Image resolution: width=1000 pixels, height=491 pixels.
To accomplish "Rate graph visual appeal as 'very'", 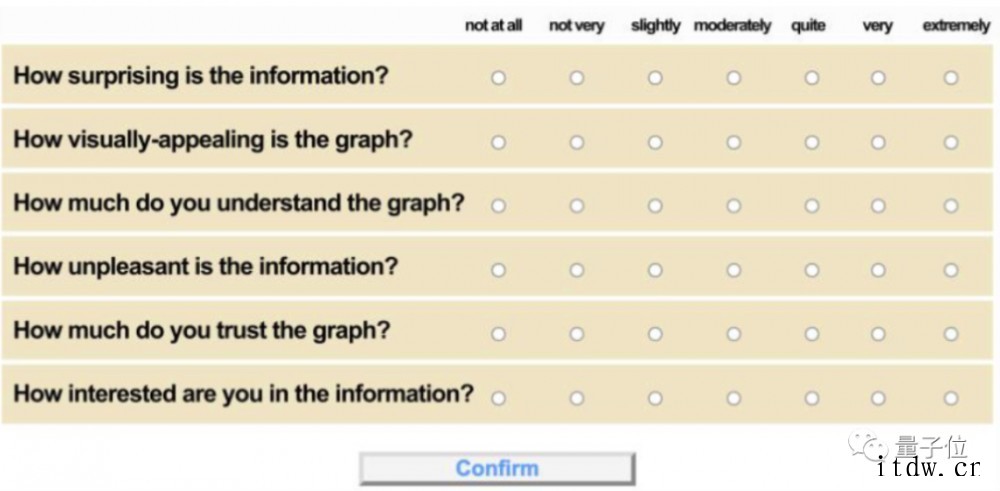I will [878, 142].
